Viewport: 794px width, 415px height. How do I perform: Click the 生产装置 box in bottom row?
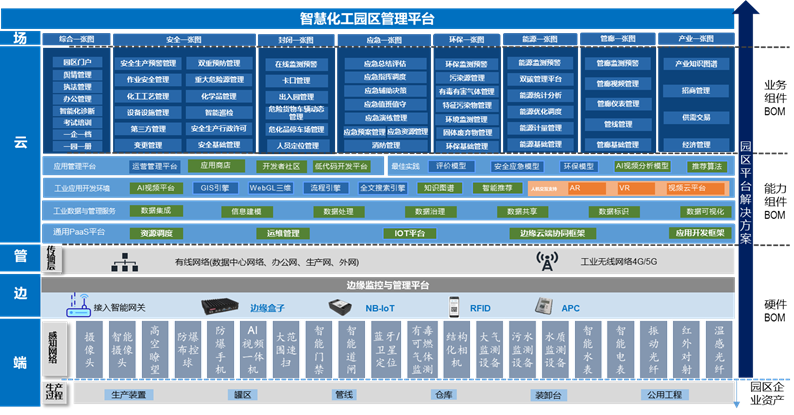tap(131, 395)
